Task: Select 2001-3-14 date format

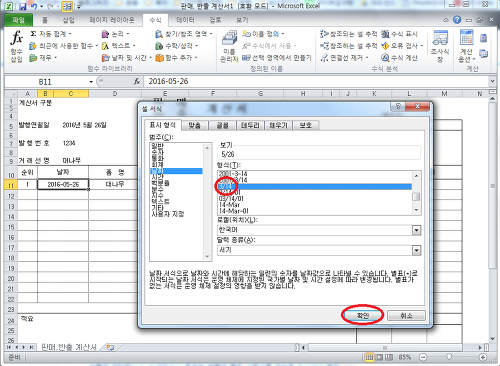Action: pos(233,174)
